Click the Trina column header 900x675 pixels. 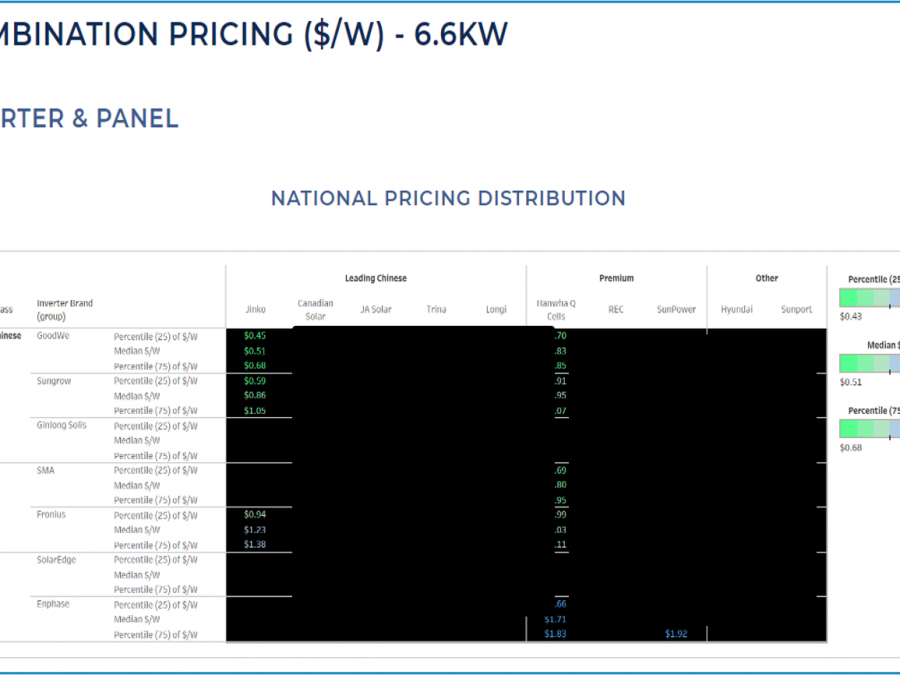coord(436,309)
